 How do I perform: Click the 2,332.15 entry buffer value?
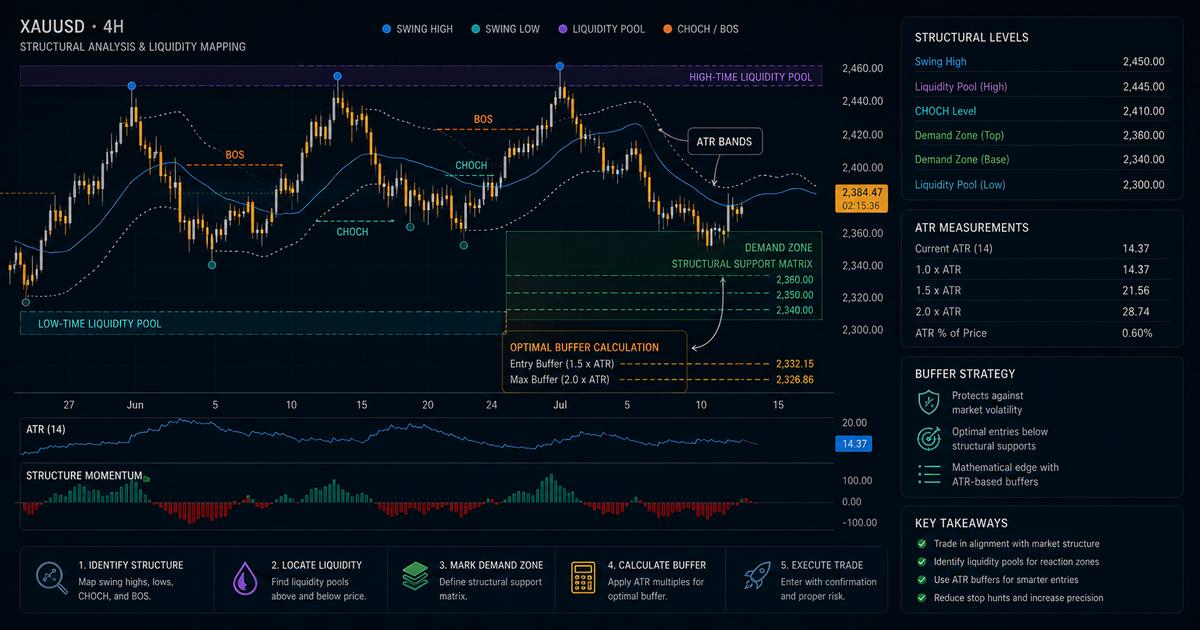coord(794,364)
